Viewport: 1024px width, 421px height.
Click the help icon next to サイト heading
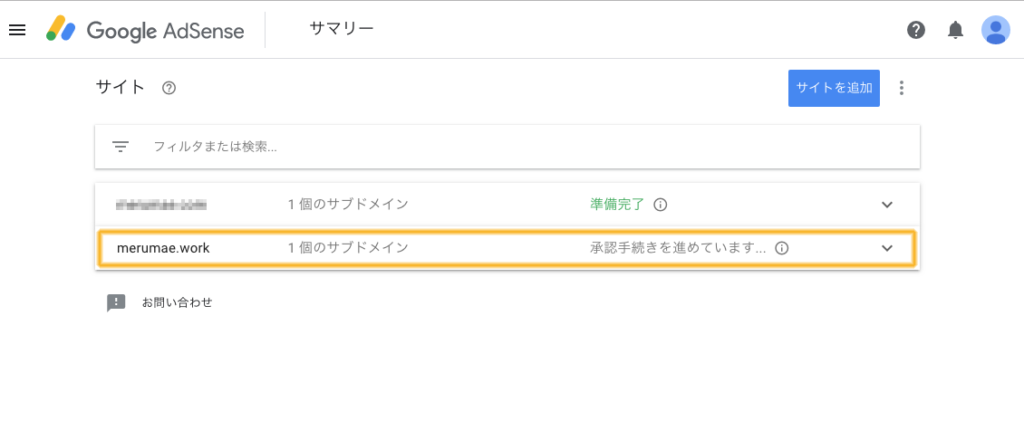168,88
